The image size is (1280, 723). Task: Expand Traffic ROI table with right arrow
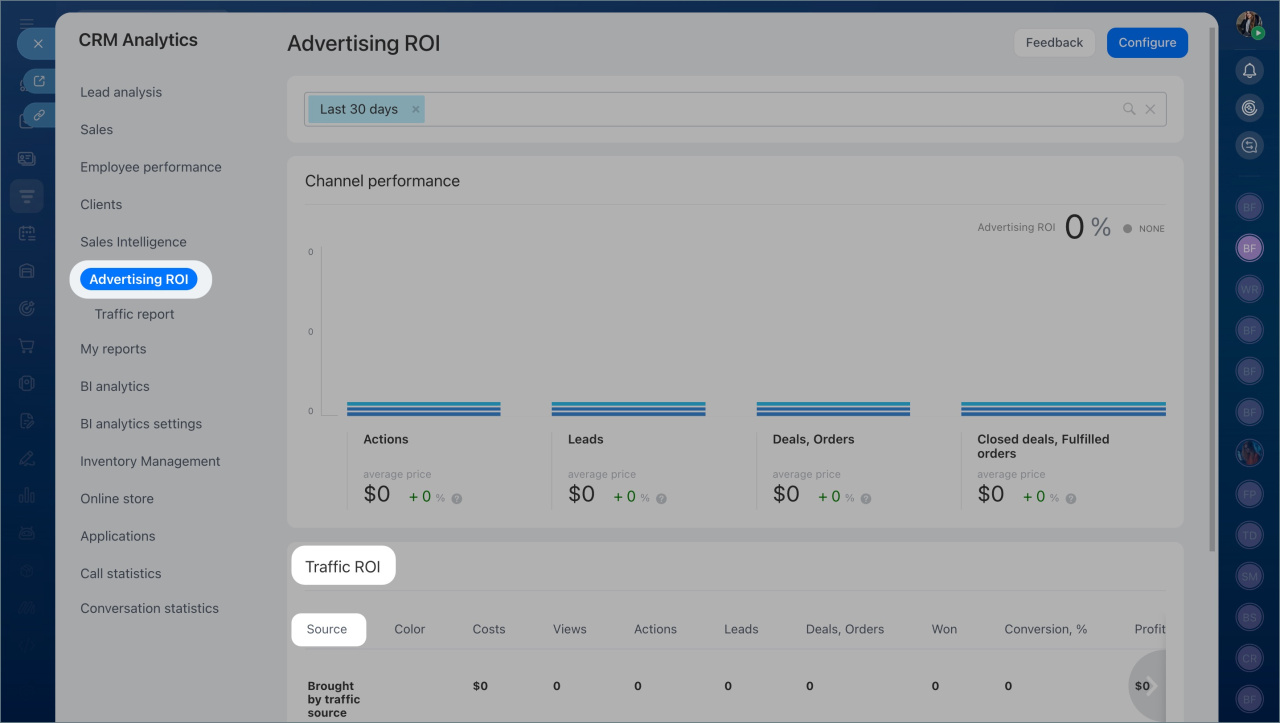tap(1151, 686)
